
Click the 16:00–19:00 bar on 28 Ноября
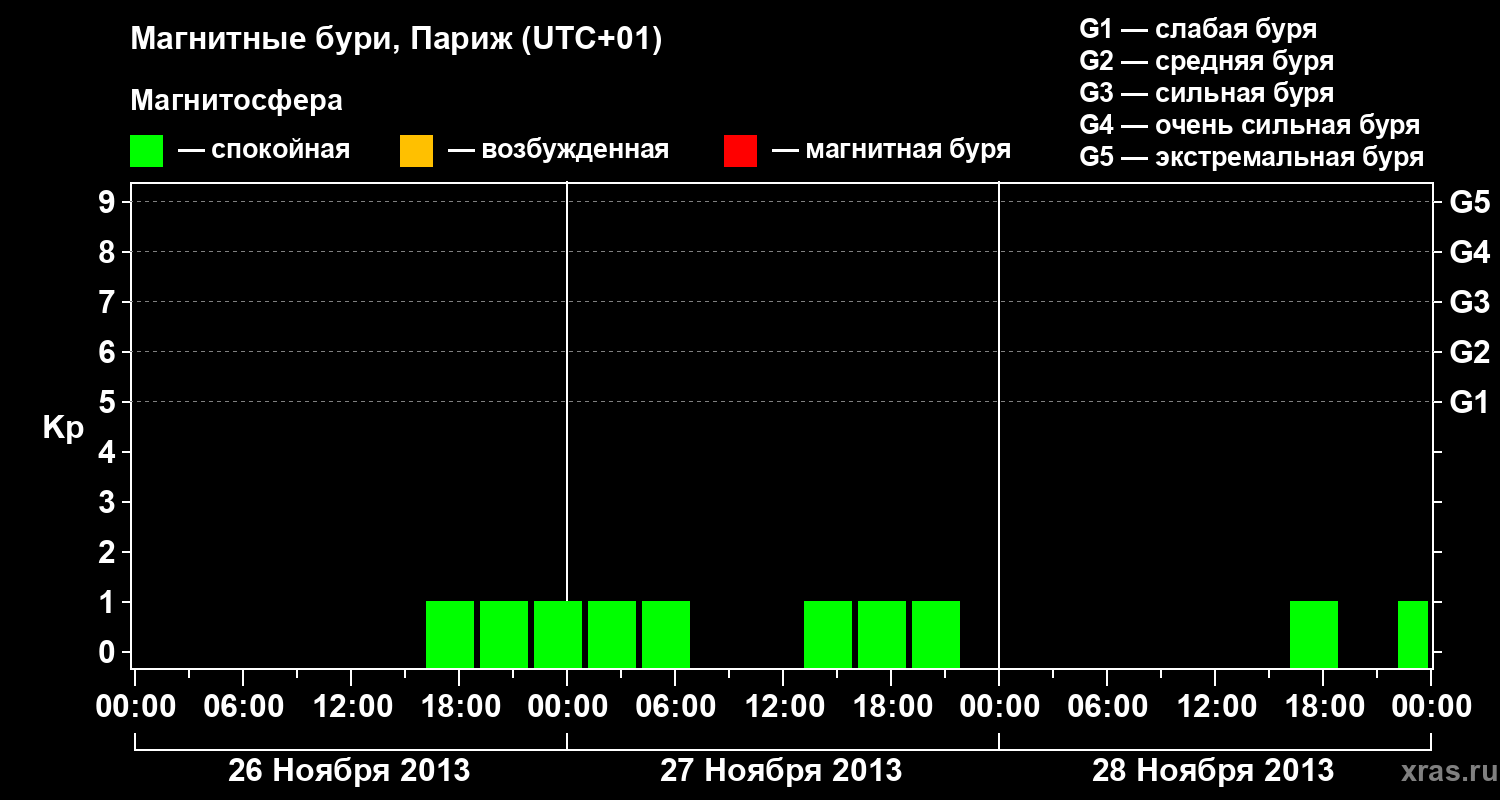(1314, 634)
